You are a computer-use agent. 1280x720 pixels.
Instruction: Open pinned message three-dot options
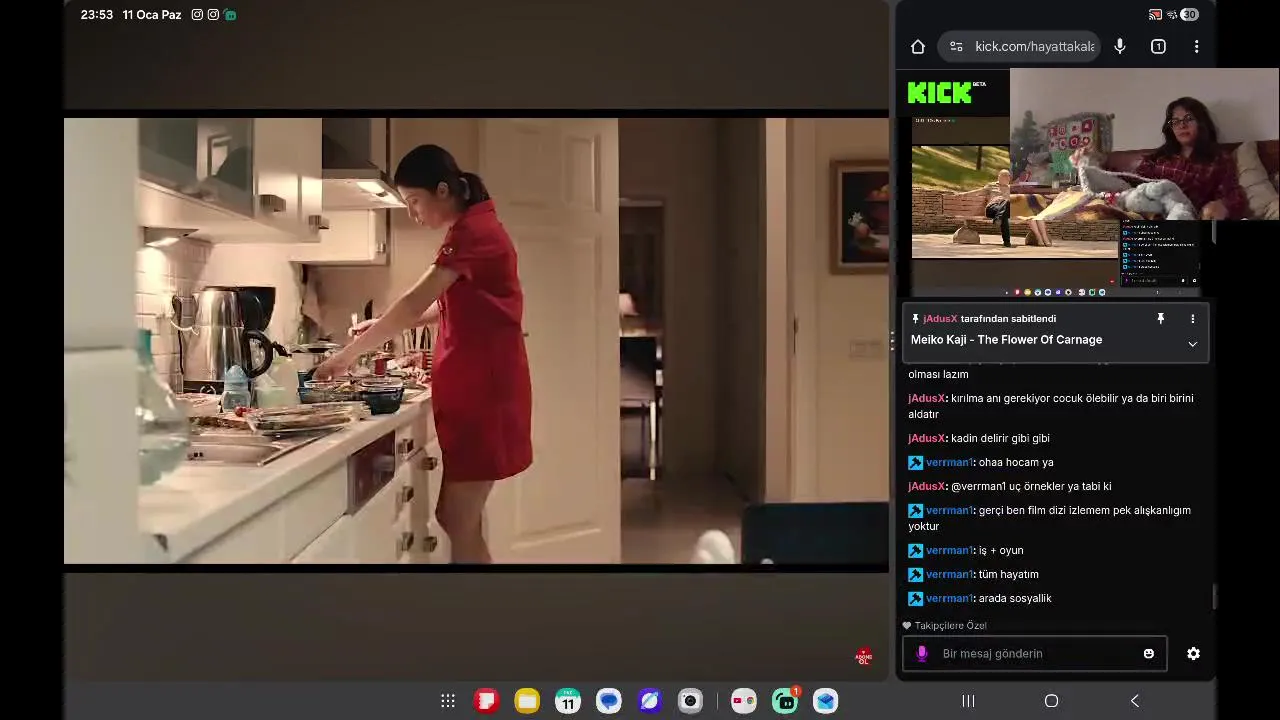pos(1192,319)
